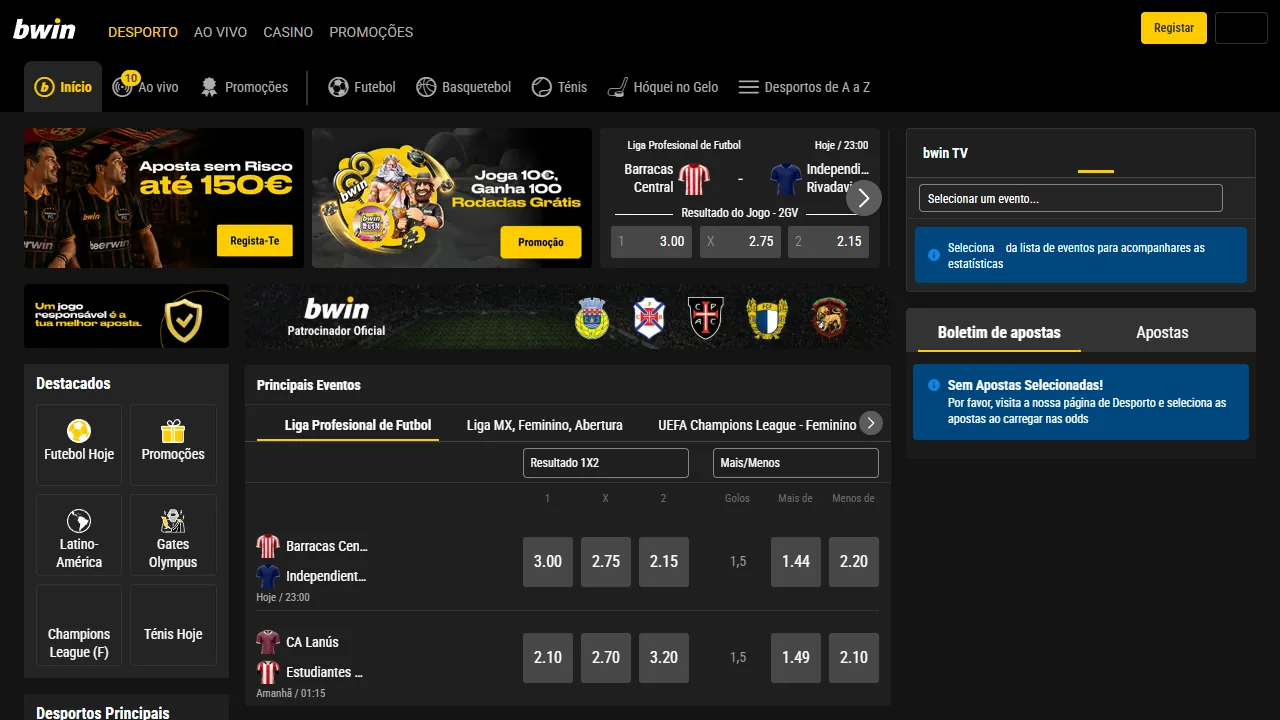This screenshot has height=720, width=1280.
Task: Select 2.70 draw odds in CA Lanús row
Action: [x=606, y=658]
